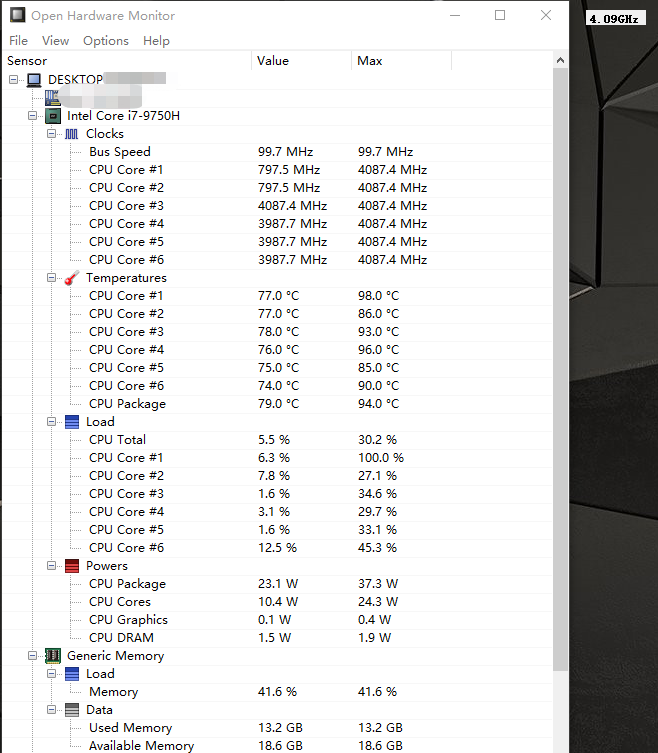Select CPU Core #2 load row (7.8 %)
Viewport: 658px width, 753px height.
(x=278, y=476)
